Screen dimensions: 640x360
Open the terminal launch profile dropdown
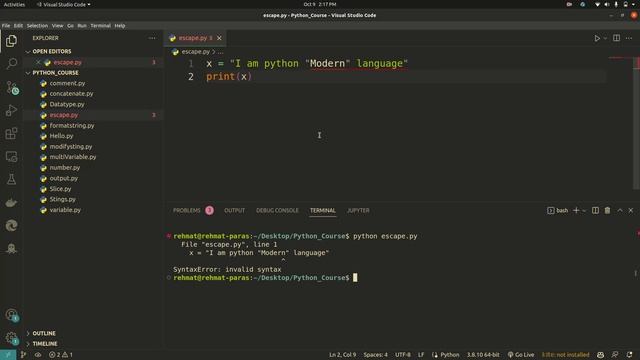pos(584,211)
